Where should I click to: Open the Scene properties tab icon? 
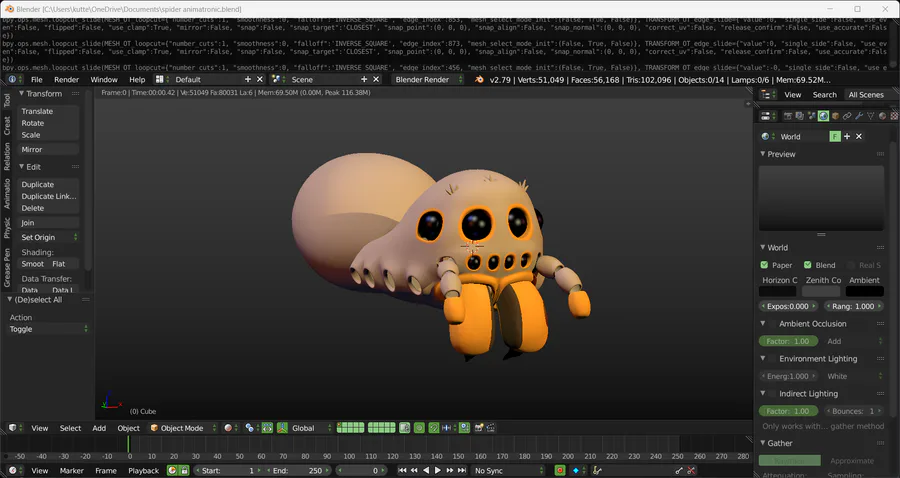[x=812, y=116]
